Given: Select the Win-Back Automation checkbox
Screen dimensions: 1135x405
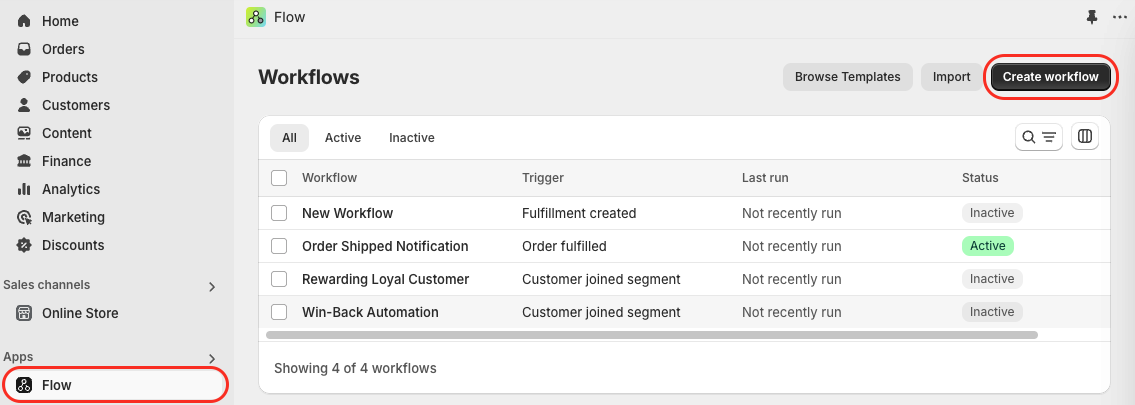Looking at the screenshot, I should click(279, 312).
